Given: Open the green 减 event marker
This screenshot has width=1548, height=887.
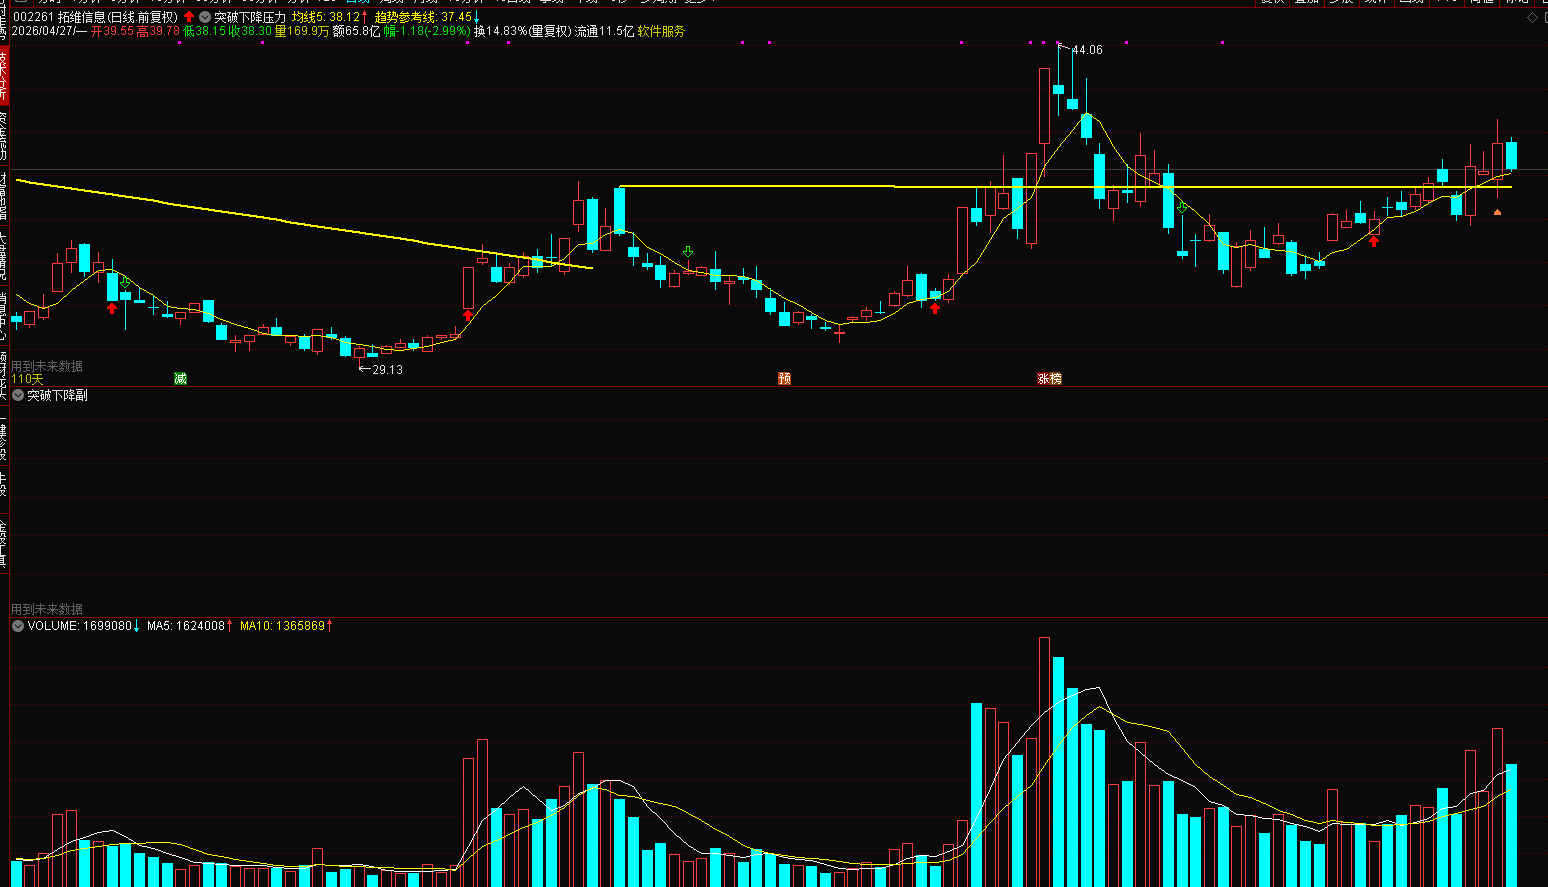Looking at the screenshot, I should point(180,378).
